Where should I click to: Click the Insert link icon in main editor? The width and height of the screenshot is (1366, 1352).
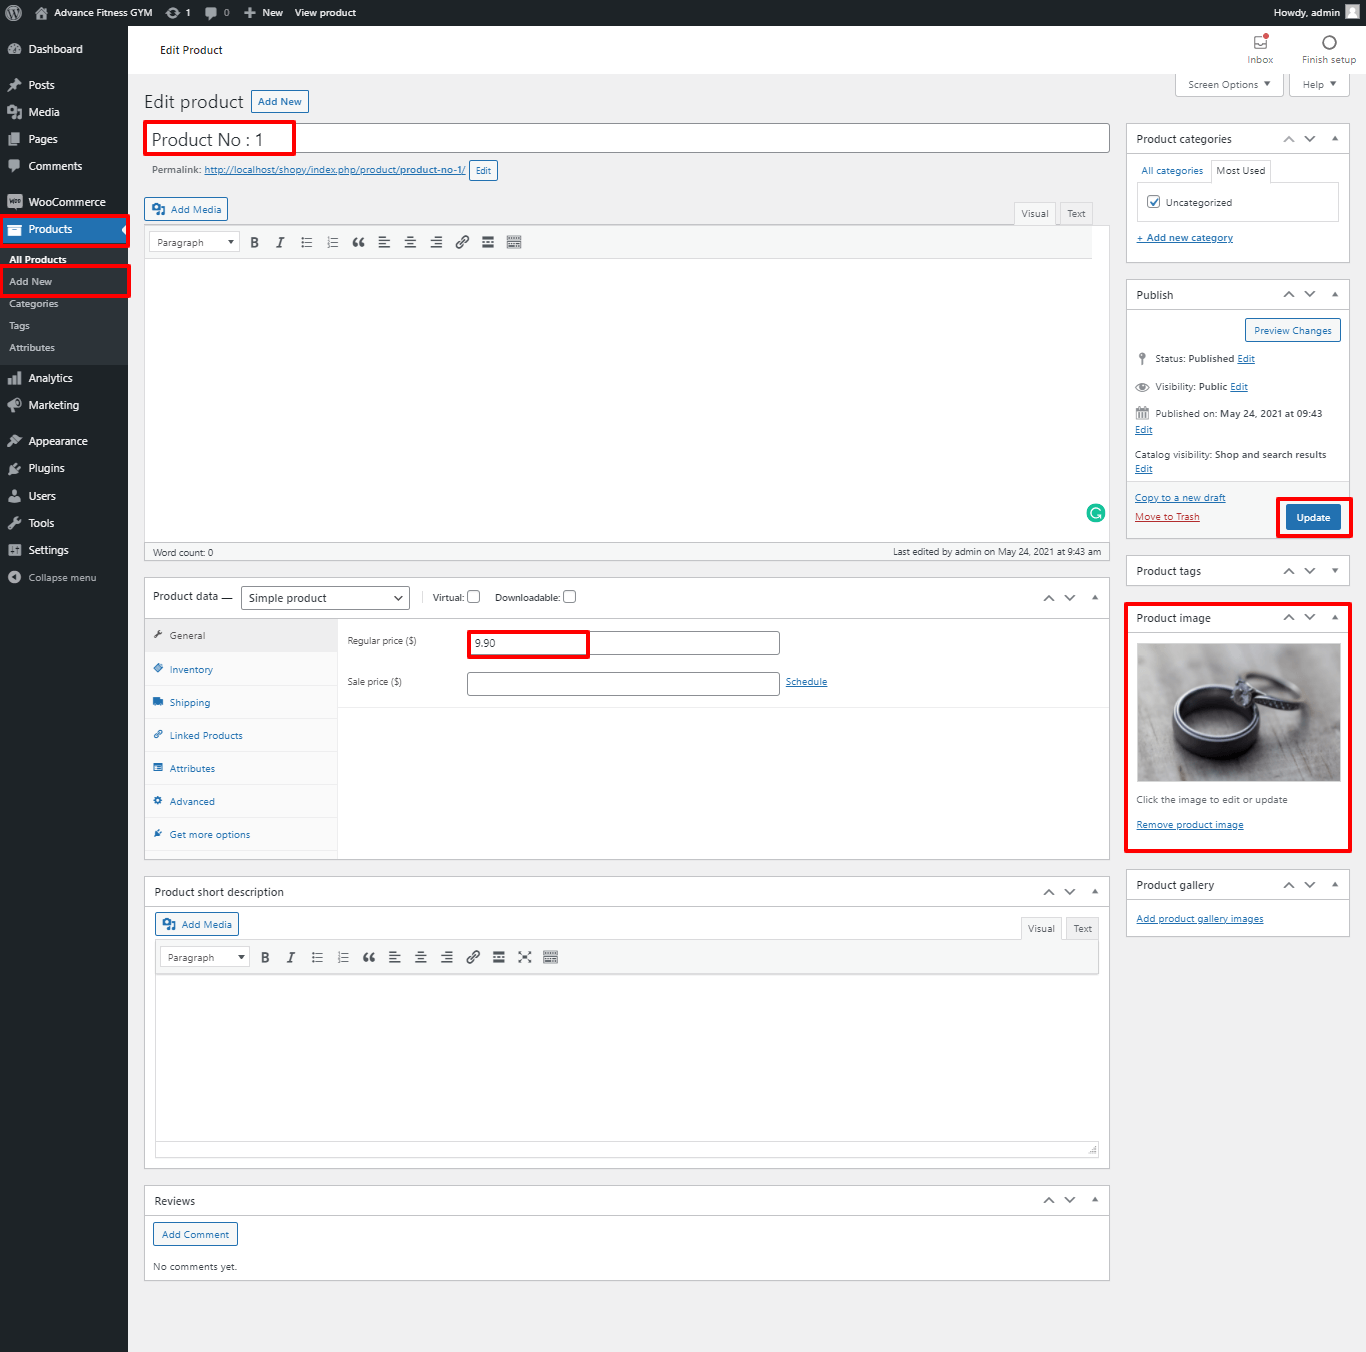tap(462, 243)
